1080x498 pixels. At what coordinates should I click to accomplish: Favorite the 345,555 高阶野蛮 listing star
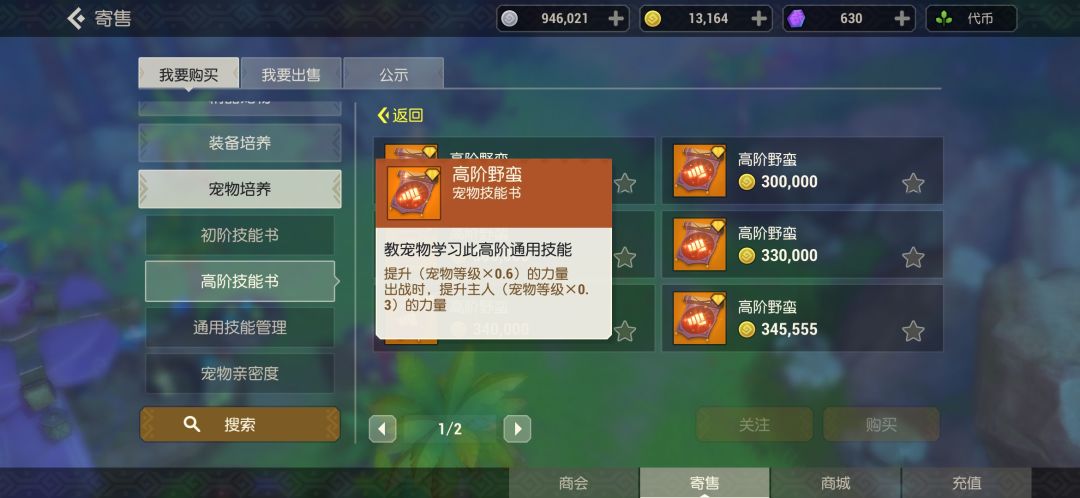[x=913, y=331]
